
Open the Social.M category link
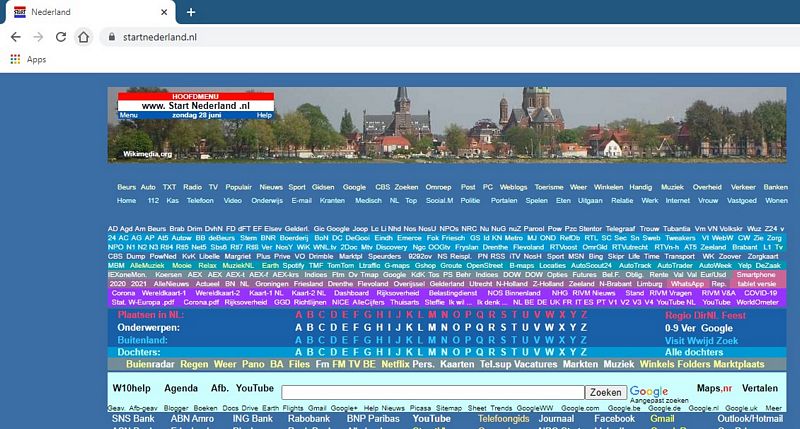pyautogui.click(x=439, y=200)
